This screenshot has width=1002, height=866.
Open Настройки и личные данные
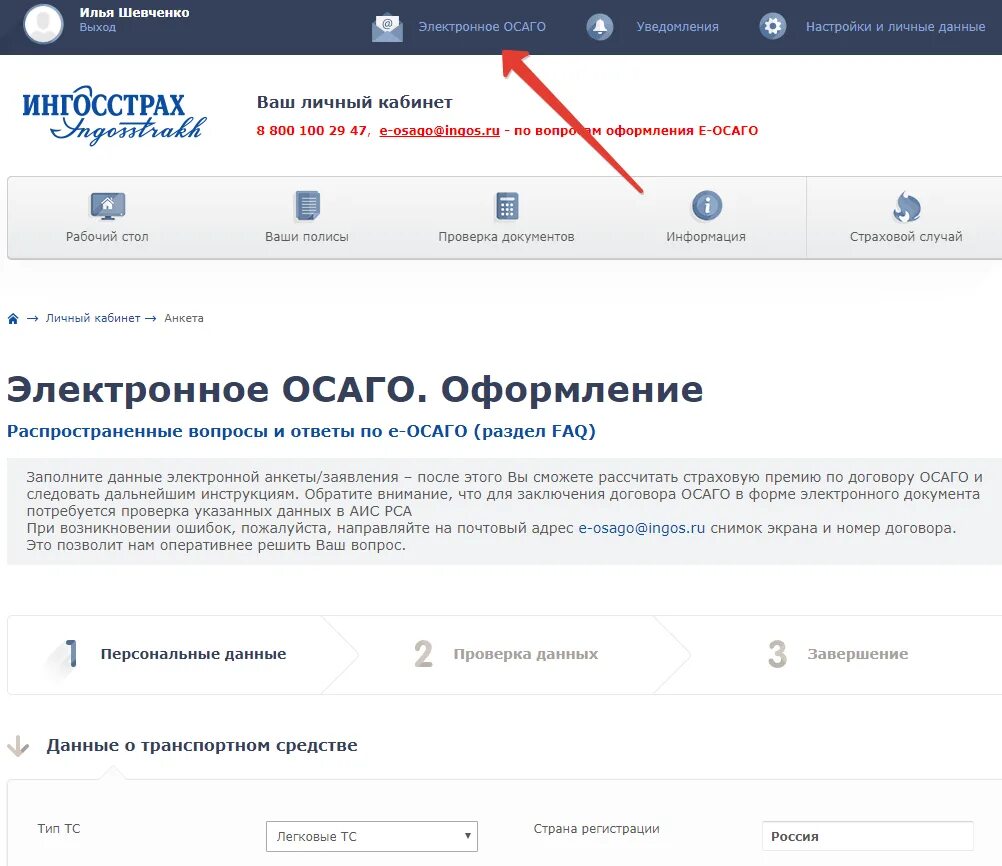(895, 27)
